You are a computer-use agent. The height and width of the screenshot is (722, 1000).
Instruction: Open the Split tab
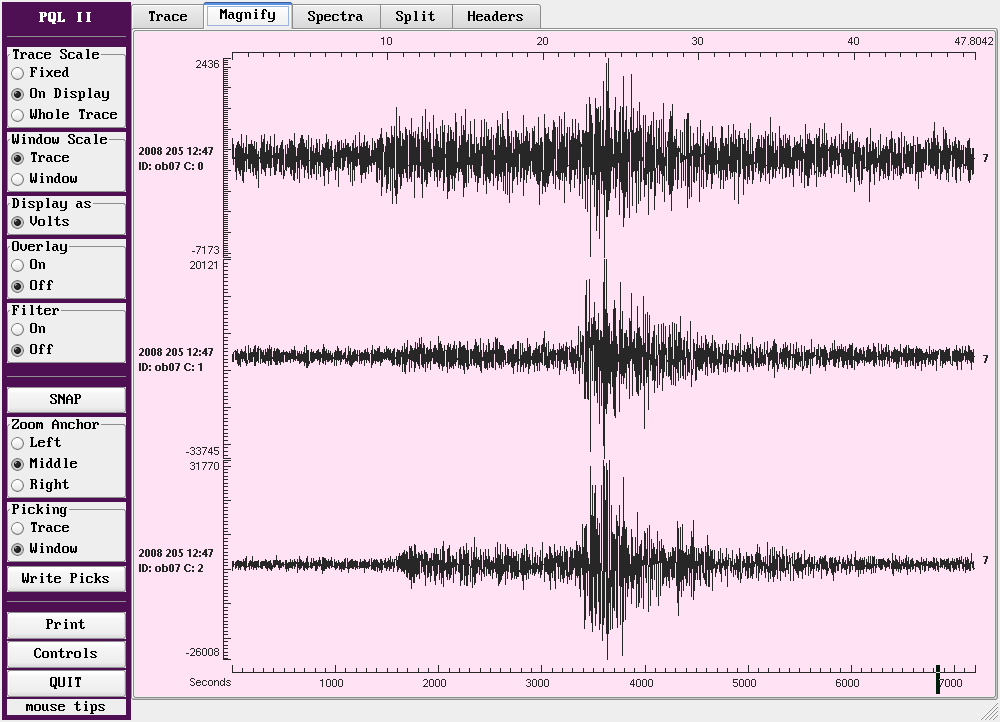click(415, 16)
